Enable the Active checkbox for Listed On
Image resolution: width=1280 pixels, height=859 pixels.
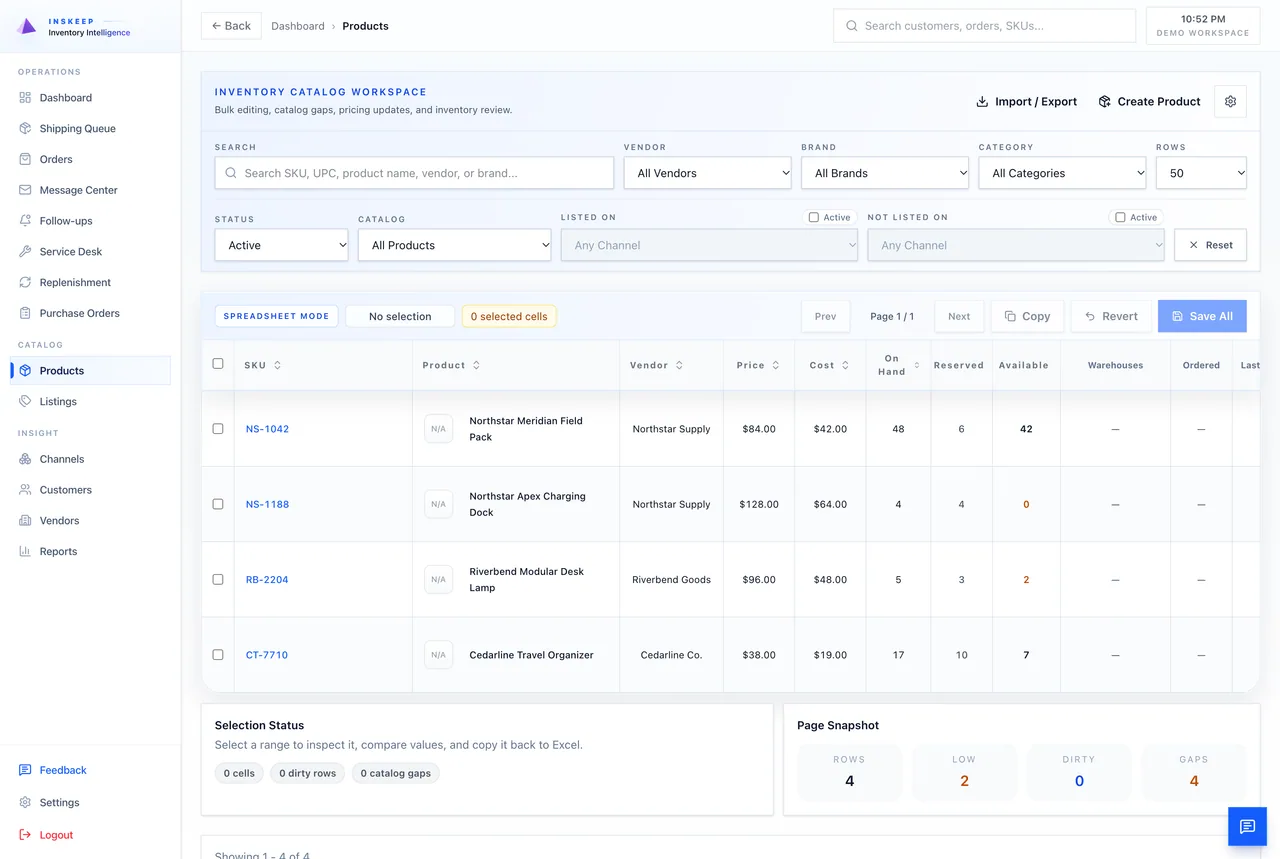(814, 217)
